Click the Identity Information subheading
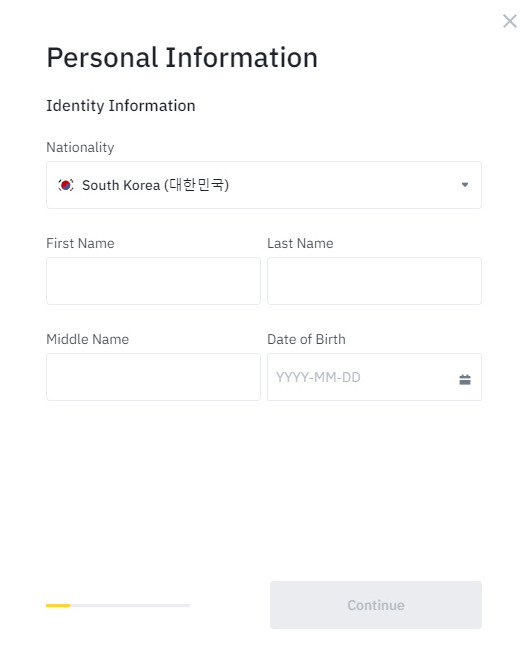 click(121, 106)
